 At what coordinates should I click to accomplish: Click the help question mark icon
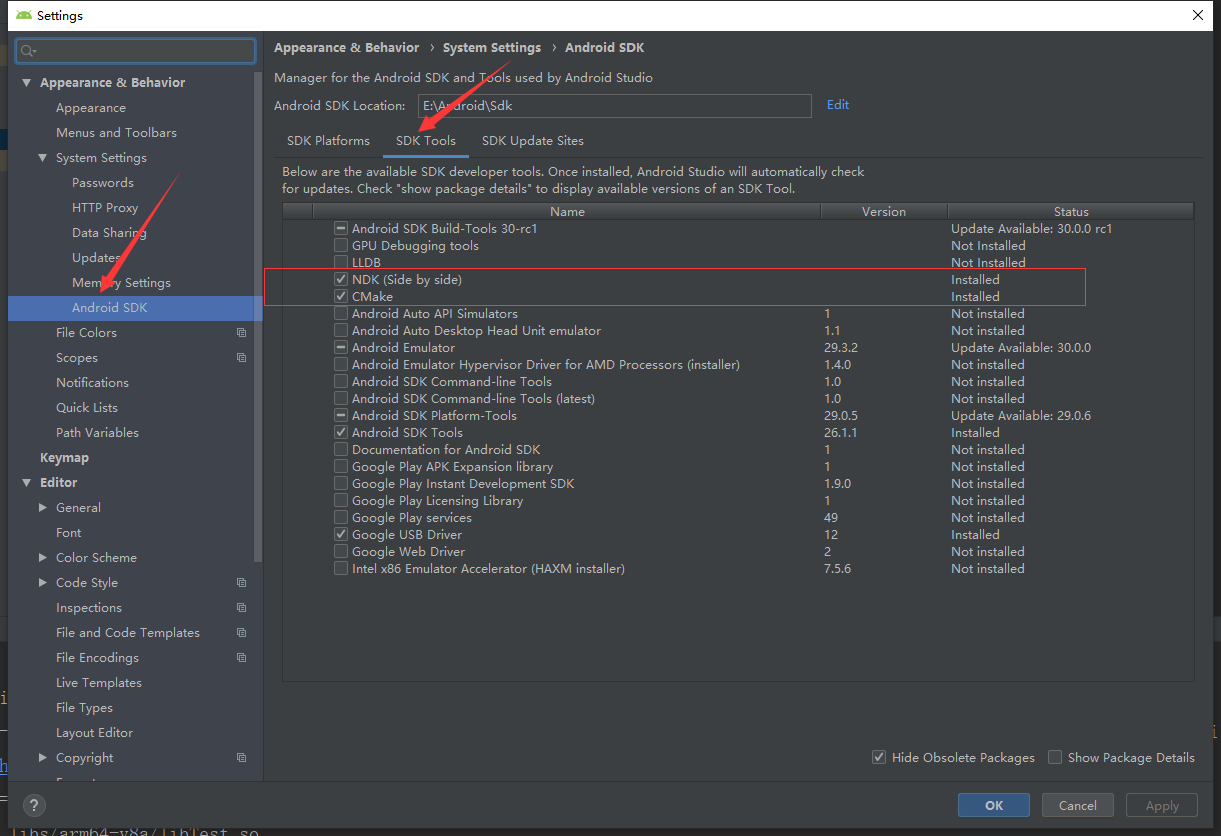click(x=34, y=806)
